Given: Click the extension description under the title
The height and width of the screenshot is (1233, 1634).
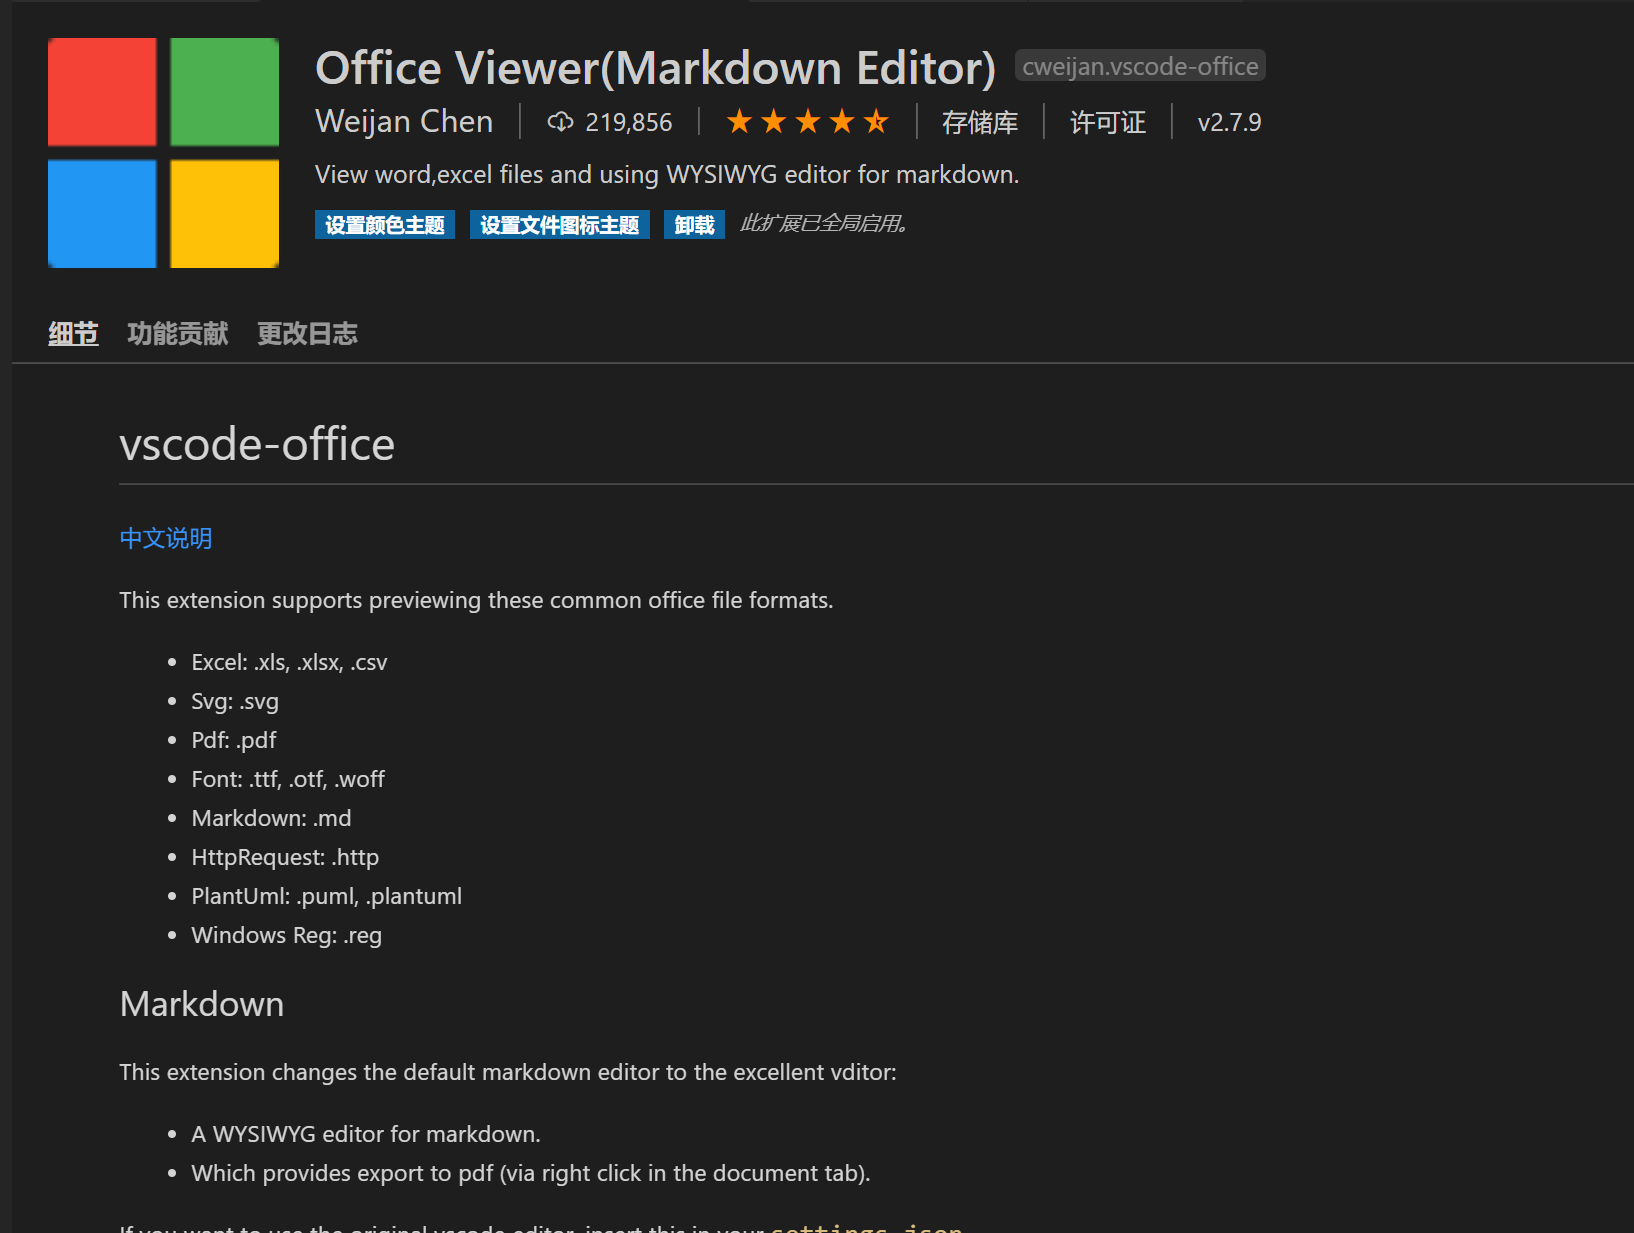Looking at the screenshot, I should 667,175.
